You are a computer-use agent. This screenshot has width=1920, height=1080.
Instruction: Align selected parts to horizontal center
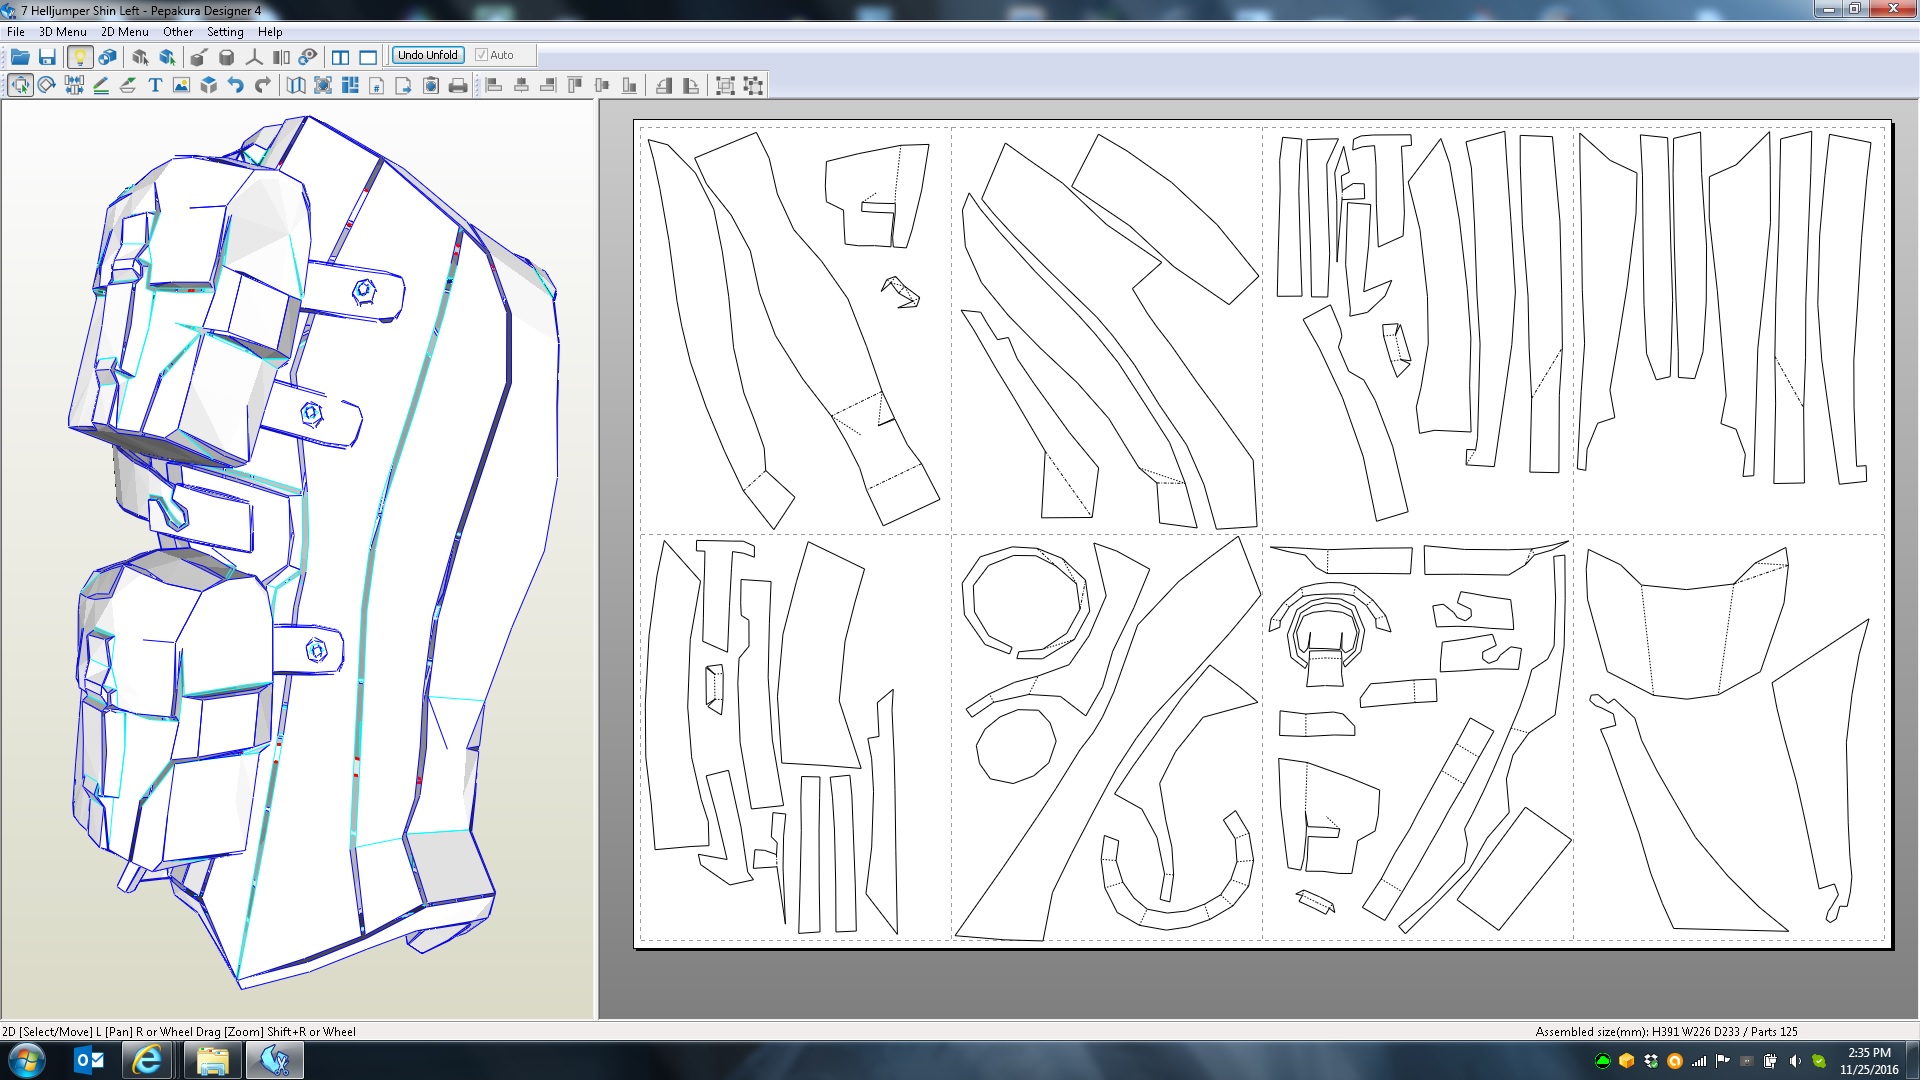pos(521,86)
